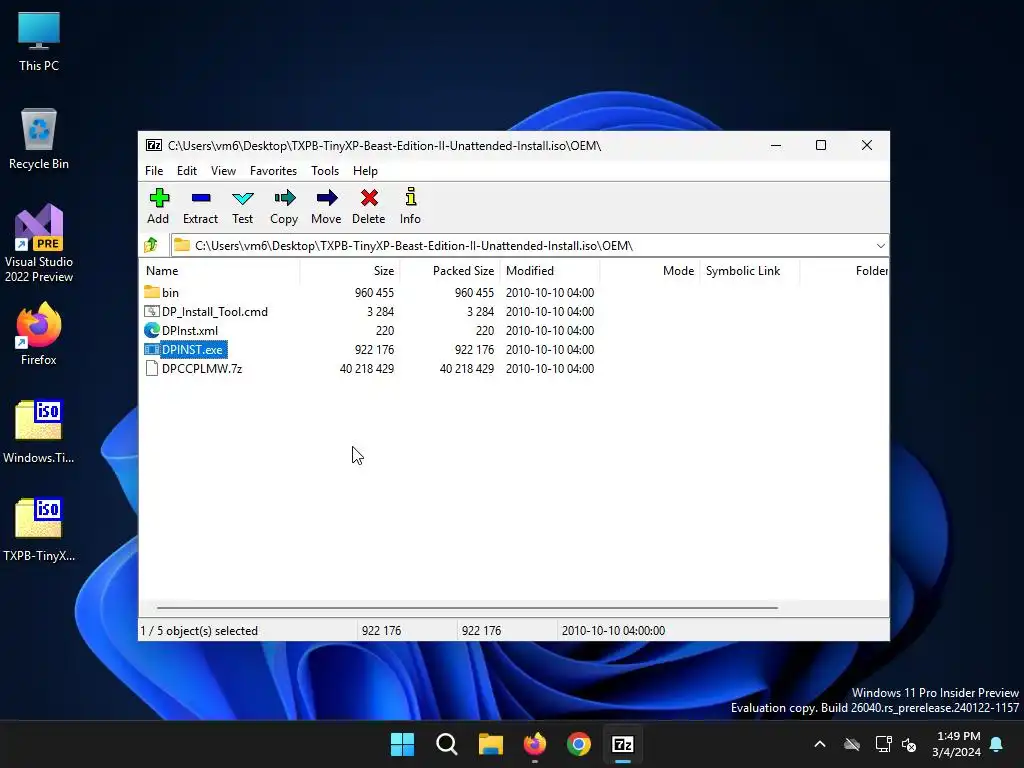1024x768 pixels.
Task: Sort by the Packed Size column header
Action: (x=450, y=270)
